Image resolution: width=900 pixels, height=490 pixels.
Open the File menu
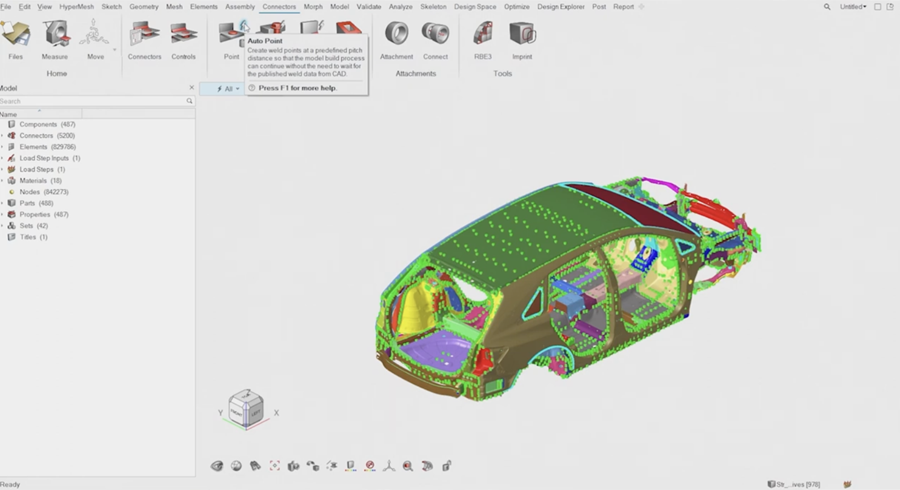tap(6, 7)
